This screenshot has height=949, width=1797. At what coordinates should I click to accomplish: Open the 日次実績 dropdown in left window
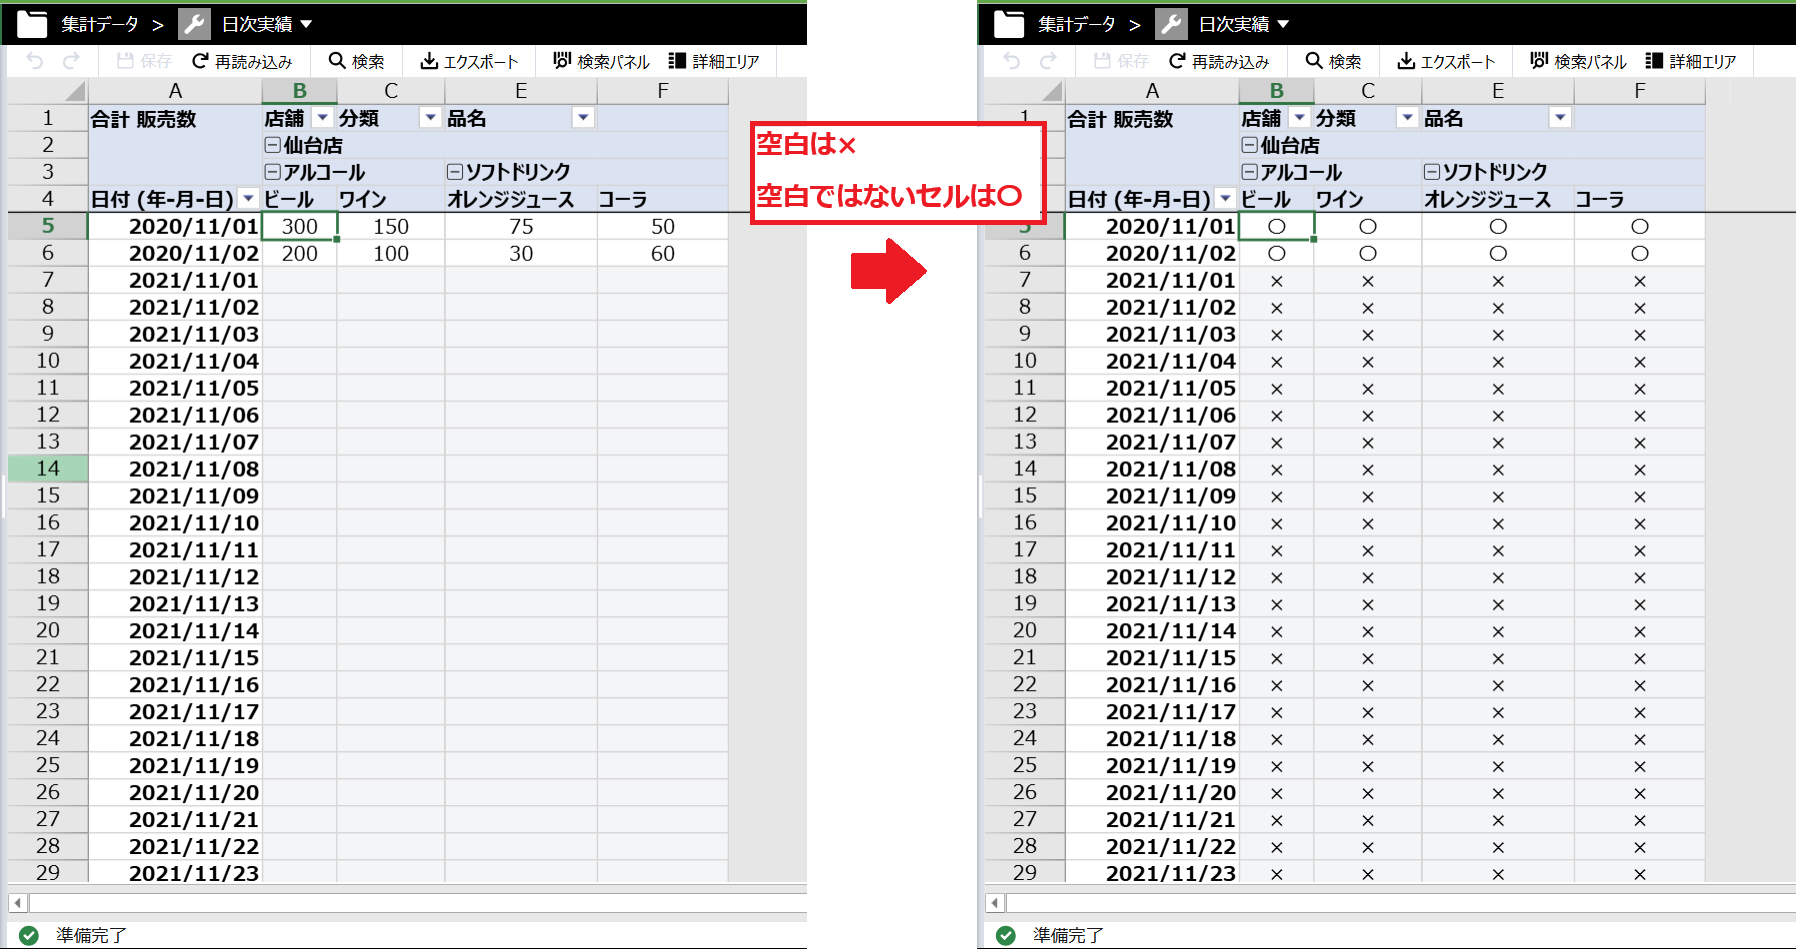point(306,24)
